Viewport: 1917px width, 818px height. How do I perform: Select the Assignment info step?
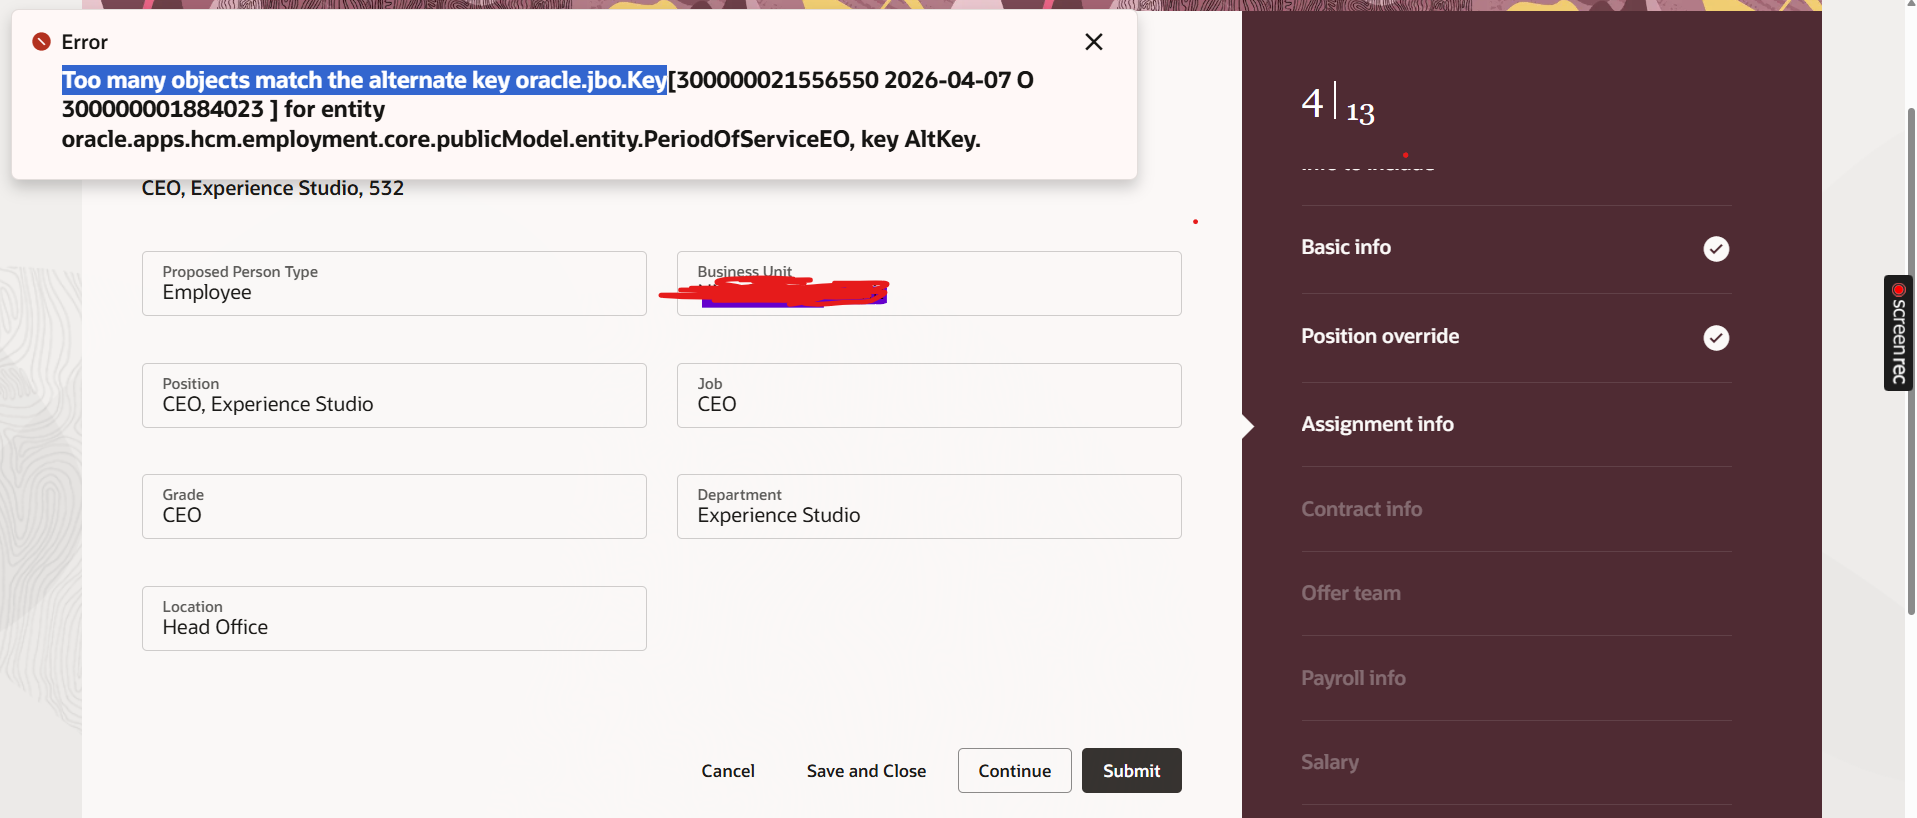pyautogui.click(x=1377, y=424)
